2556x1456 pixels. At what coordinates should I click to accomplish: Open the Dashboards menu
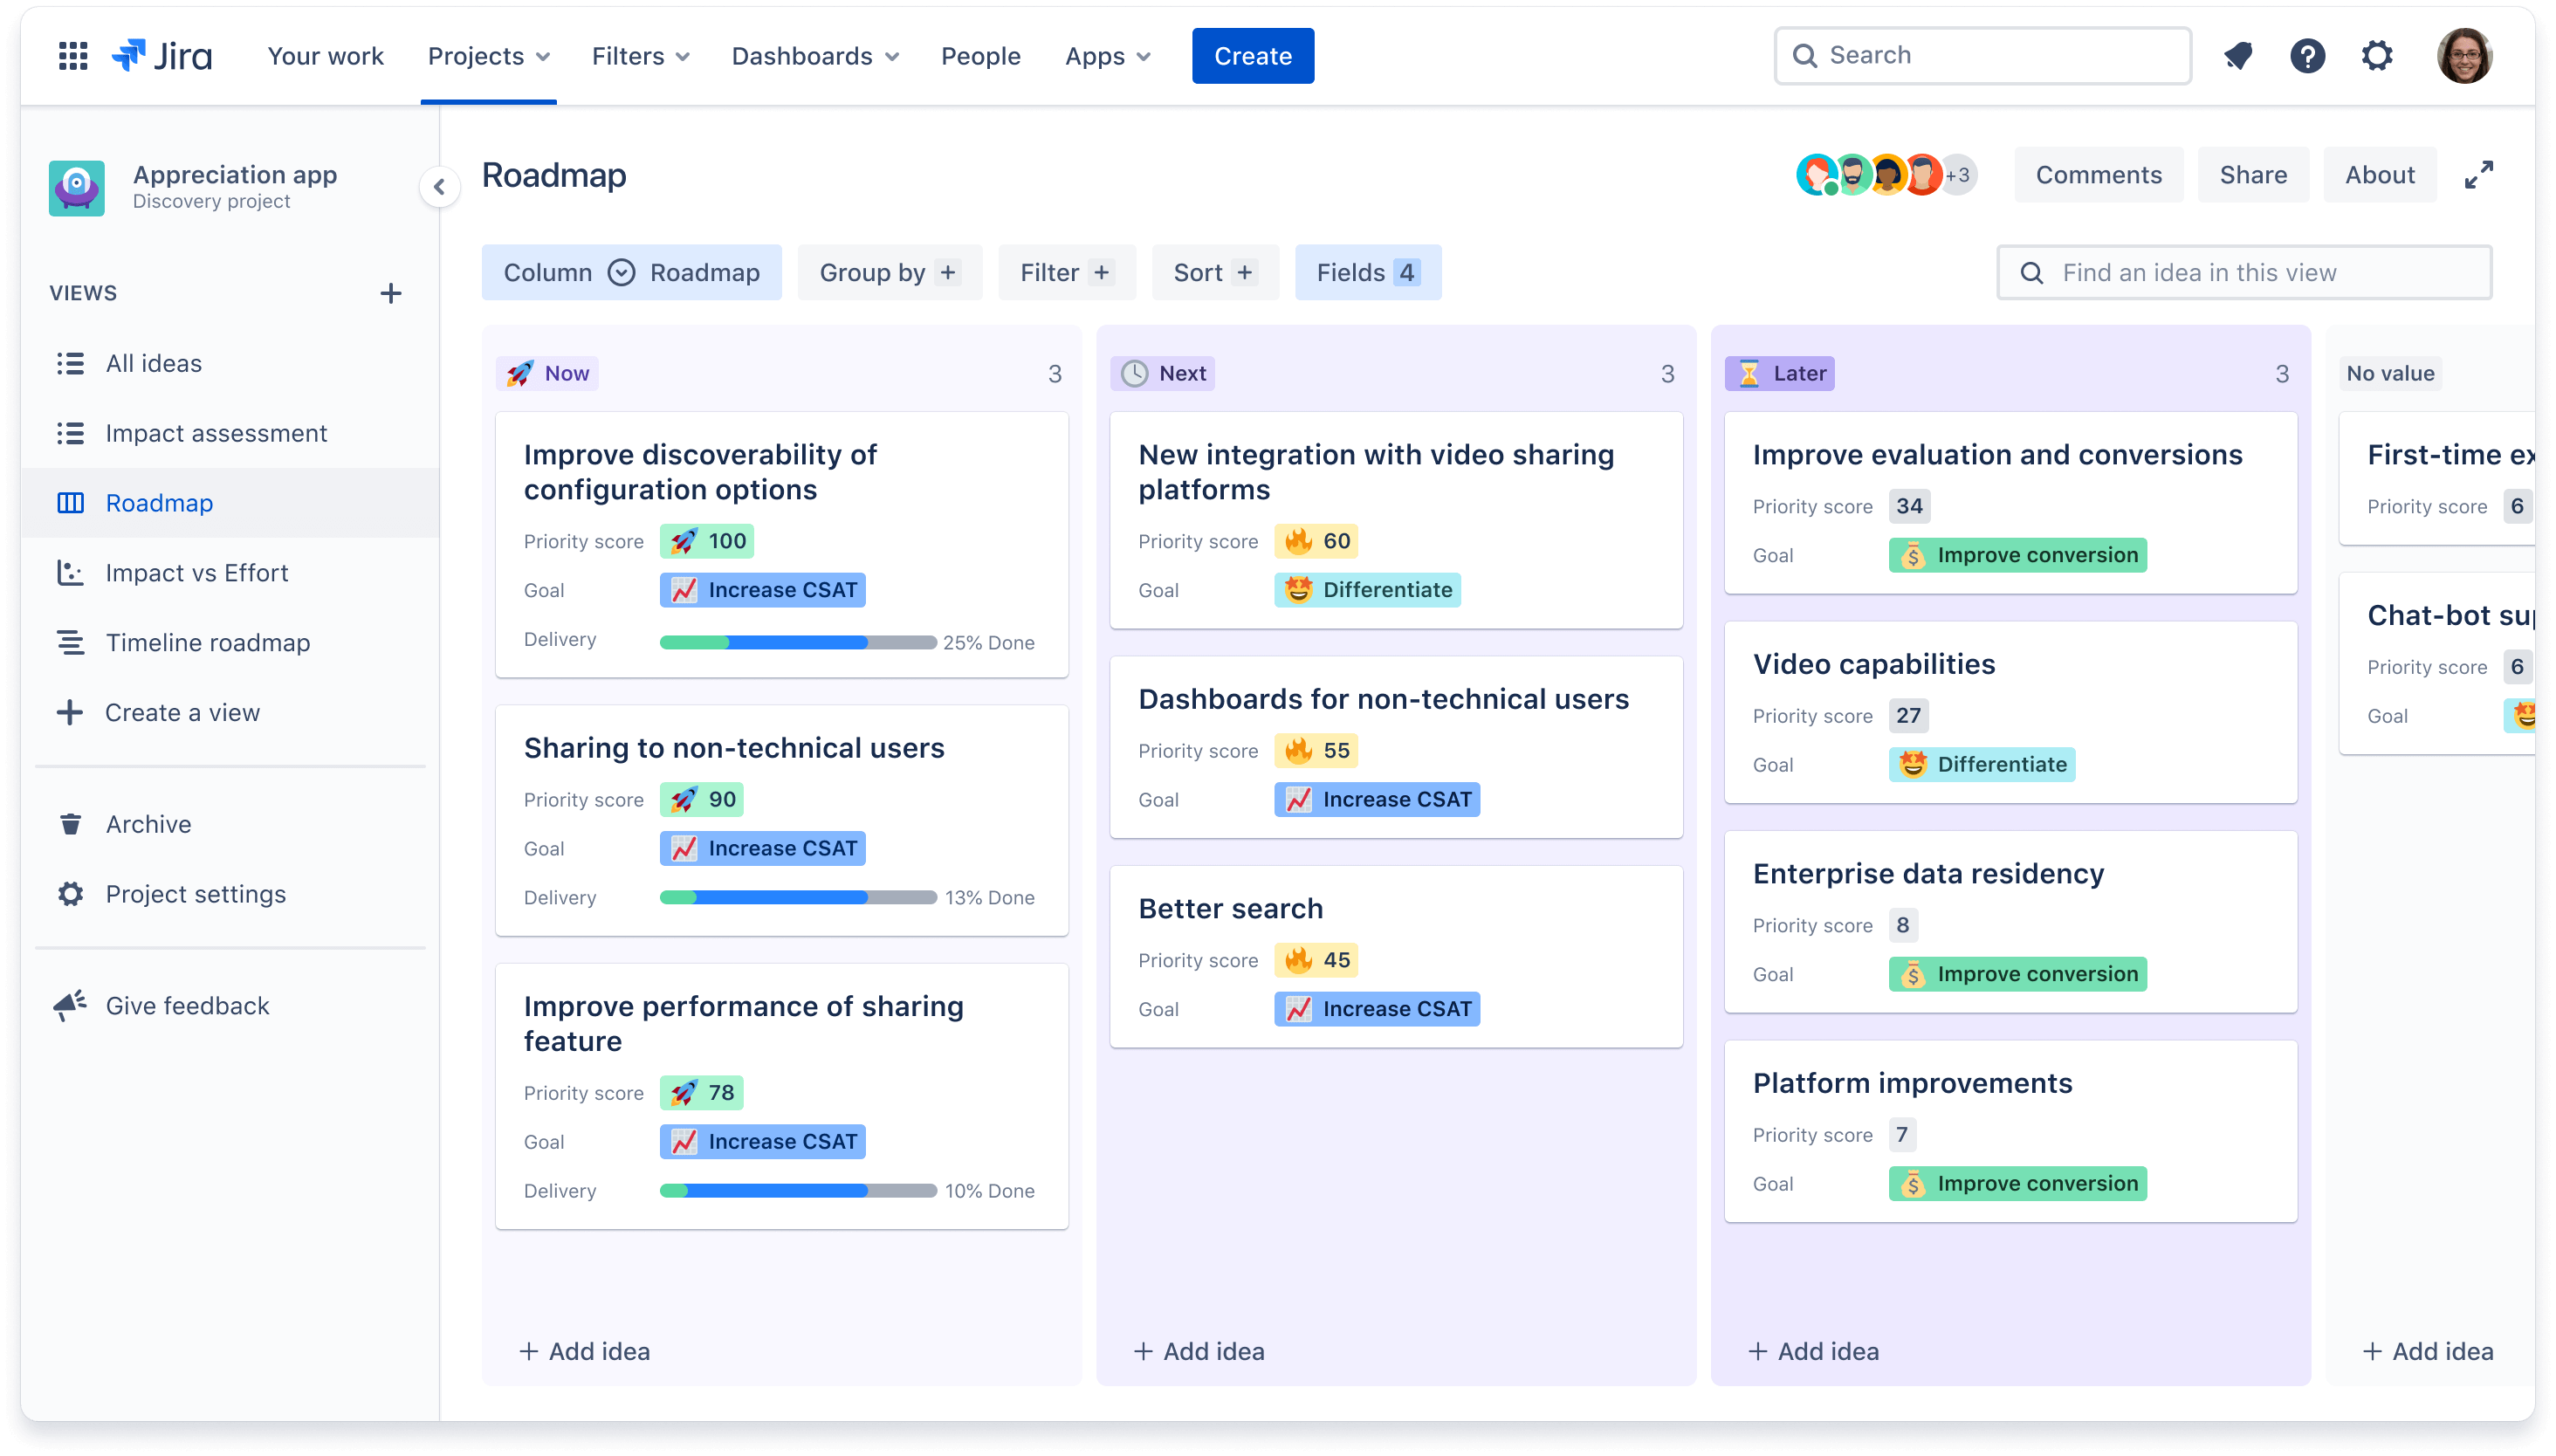(x=814, y=54)
